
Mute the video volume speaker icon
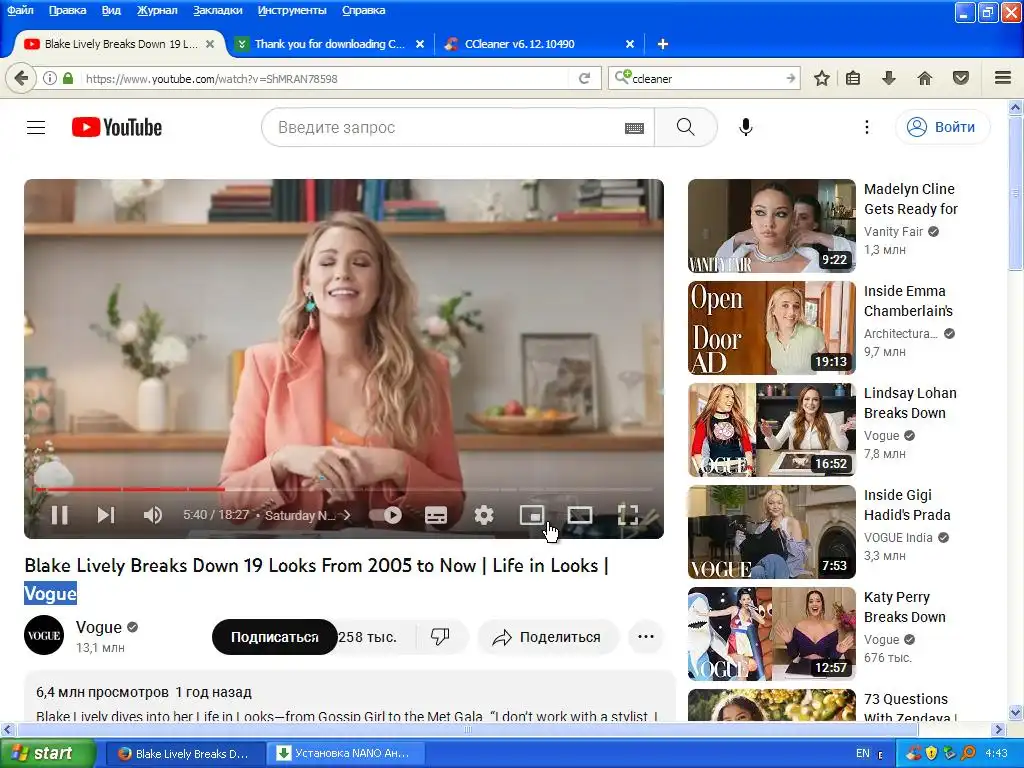point(153,515)
